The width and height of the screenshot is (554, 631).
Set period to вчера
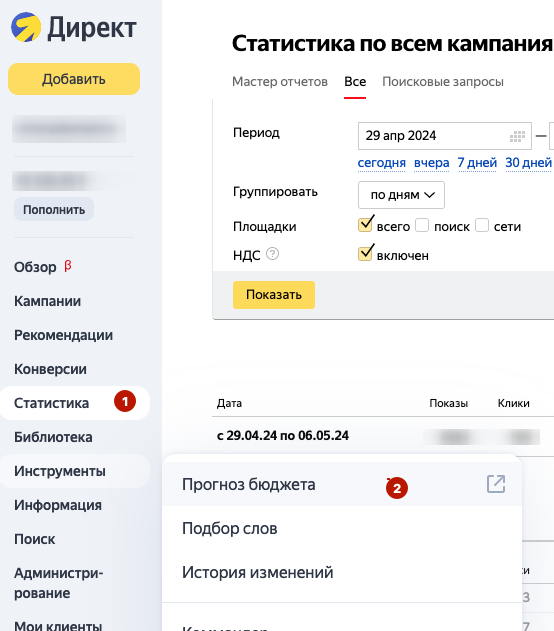[431, 163]
